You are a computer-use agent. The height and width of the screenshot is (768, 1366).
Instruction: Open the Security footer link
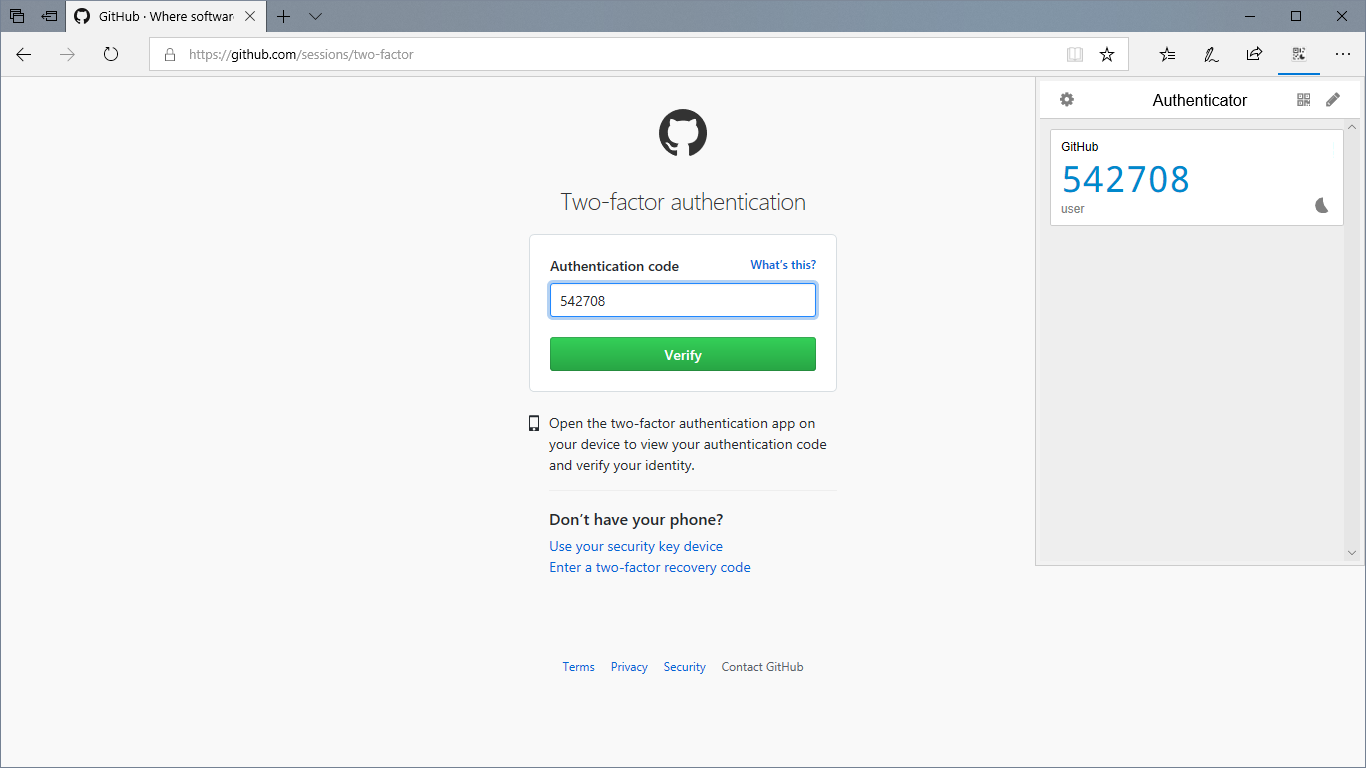click(x=684, y=667)
